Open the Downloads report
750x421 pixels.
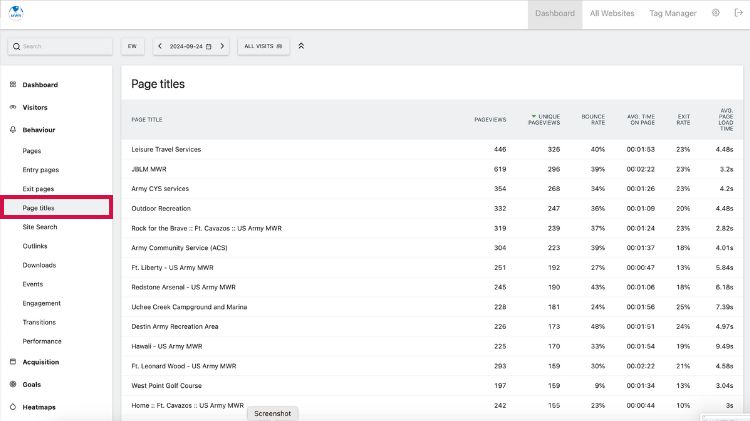pyautogui.click(x=39, y=265)
